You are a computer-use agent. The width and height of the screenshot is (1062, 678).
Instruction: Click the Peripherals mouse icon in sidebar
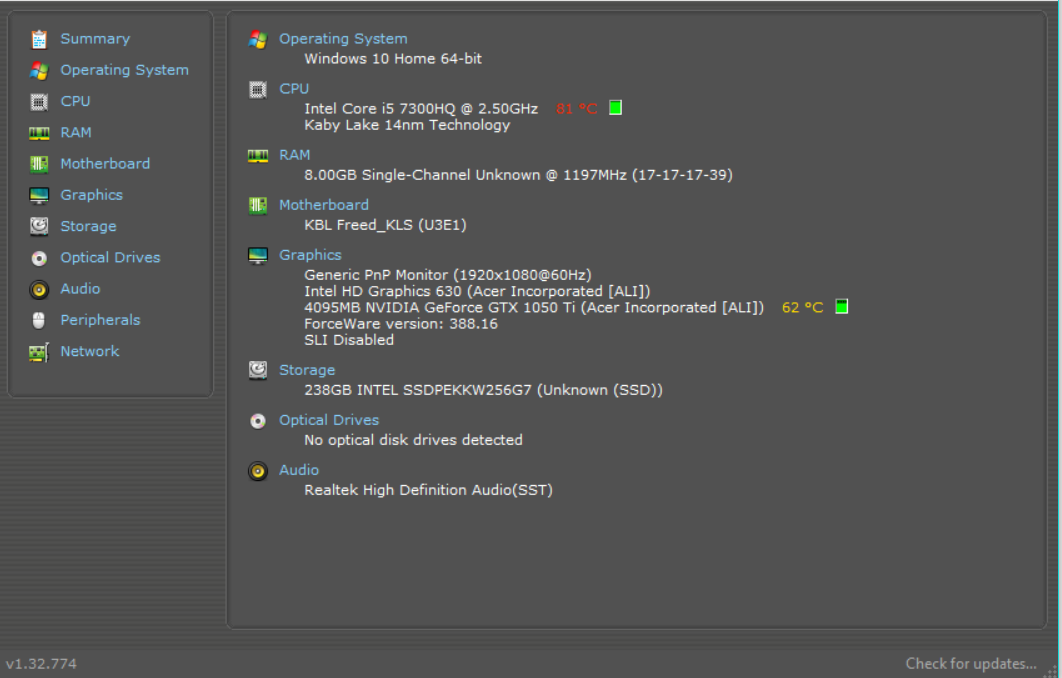click(39, 320)
